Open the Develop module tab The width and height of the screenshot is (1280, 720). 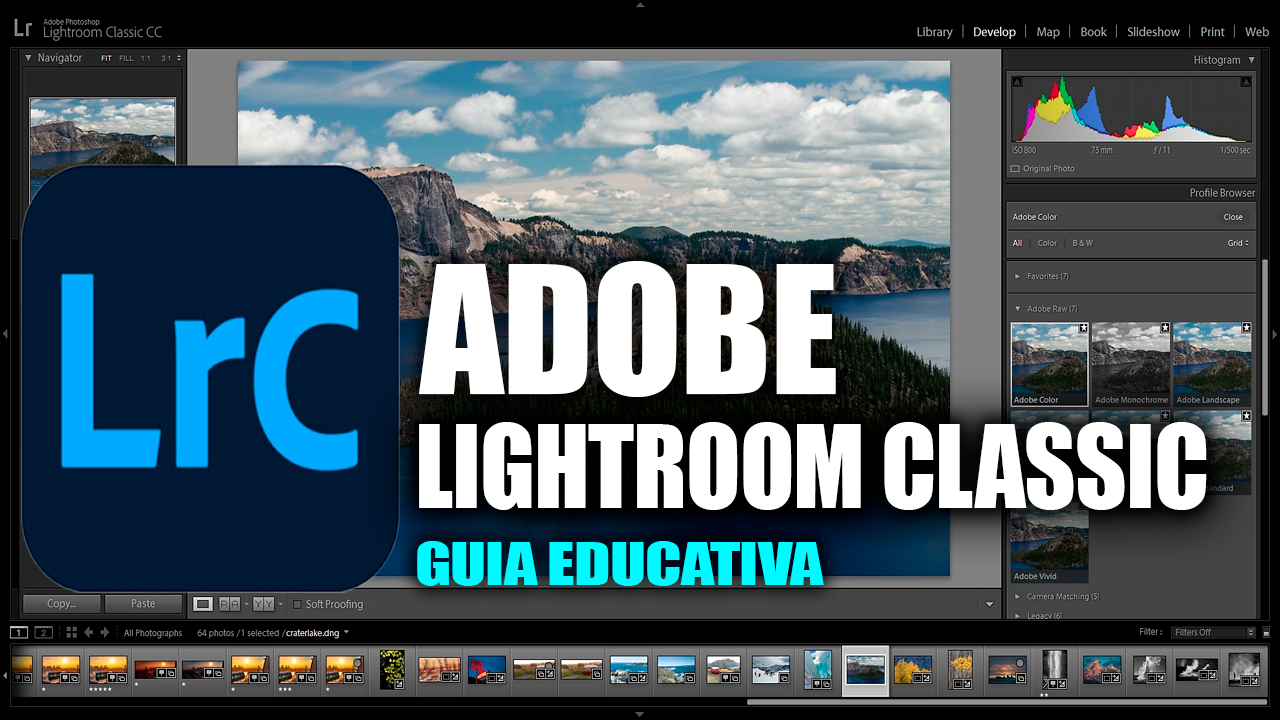[x=994, y=32]
